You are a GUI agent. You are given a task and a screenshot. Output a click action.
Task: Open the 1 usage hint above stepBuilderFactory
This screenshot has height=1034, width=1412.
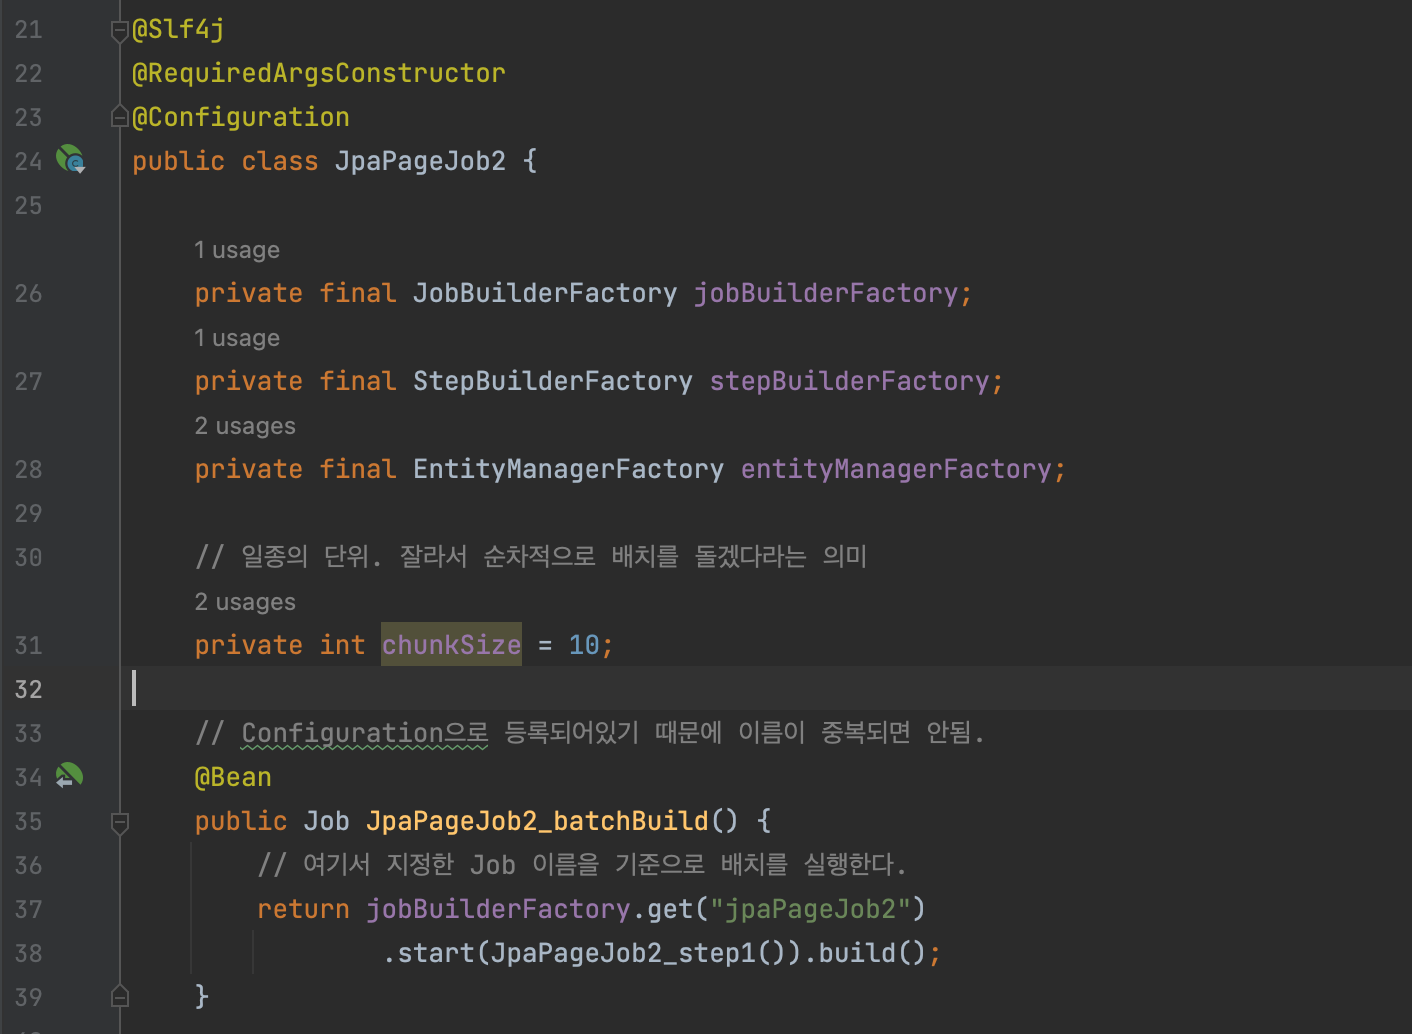pos(236,337)
